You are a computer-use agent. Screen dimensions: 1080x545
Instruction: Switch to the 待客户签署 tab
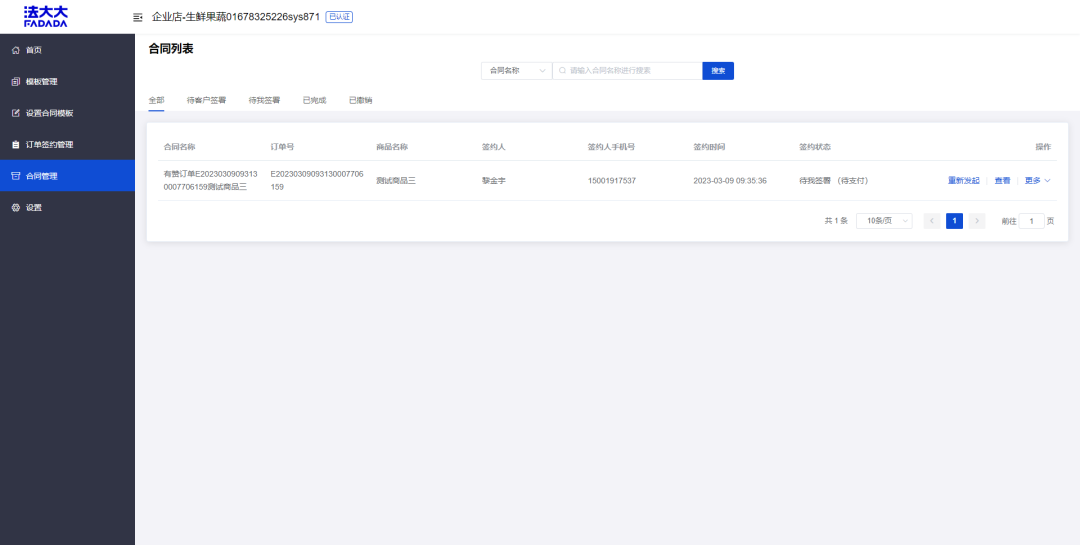(x=206, y=100)
